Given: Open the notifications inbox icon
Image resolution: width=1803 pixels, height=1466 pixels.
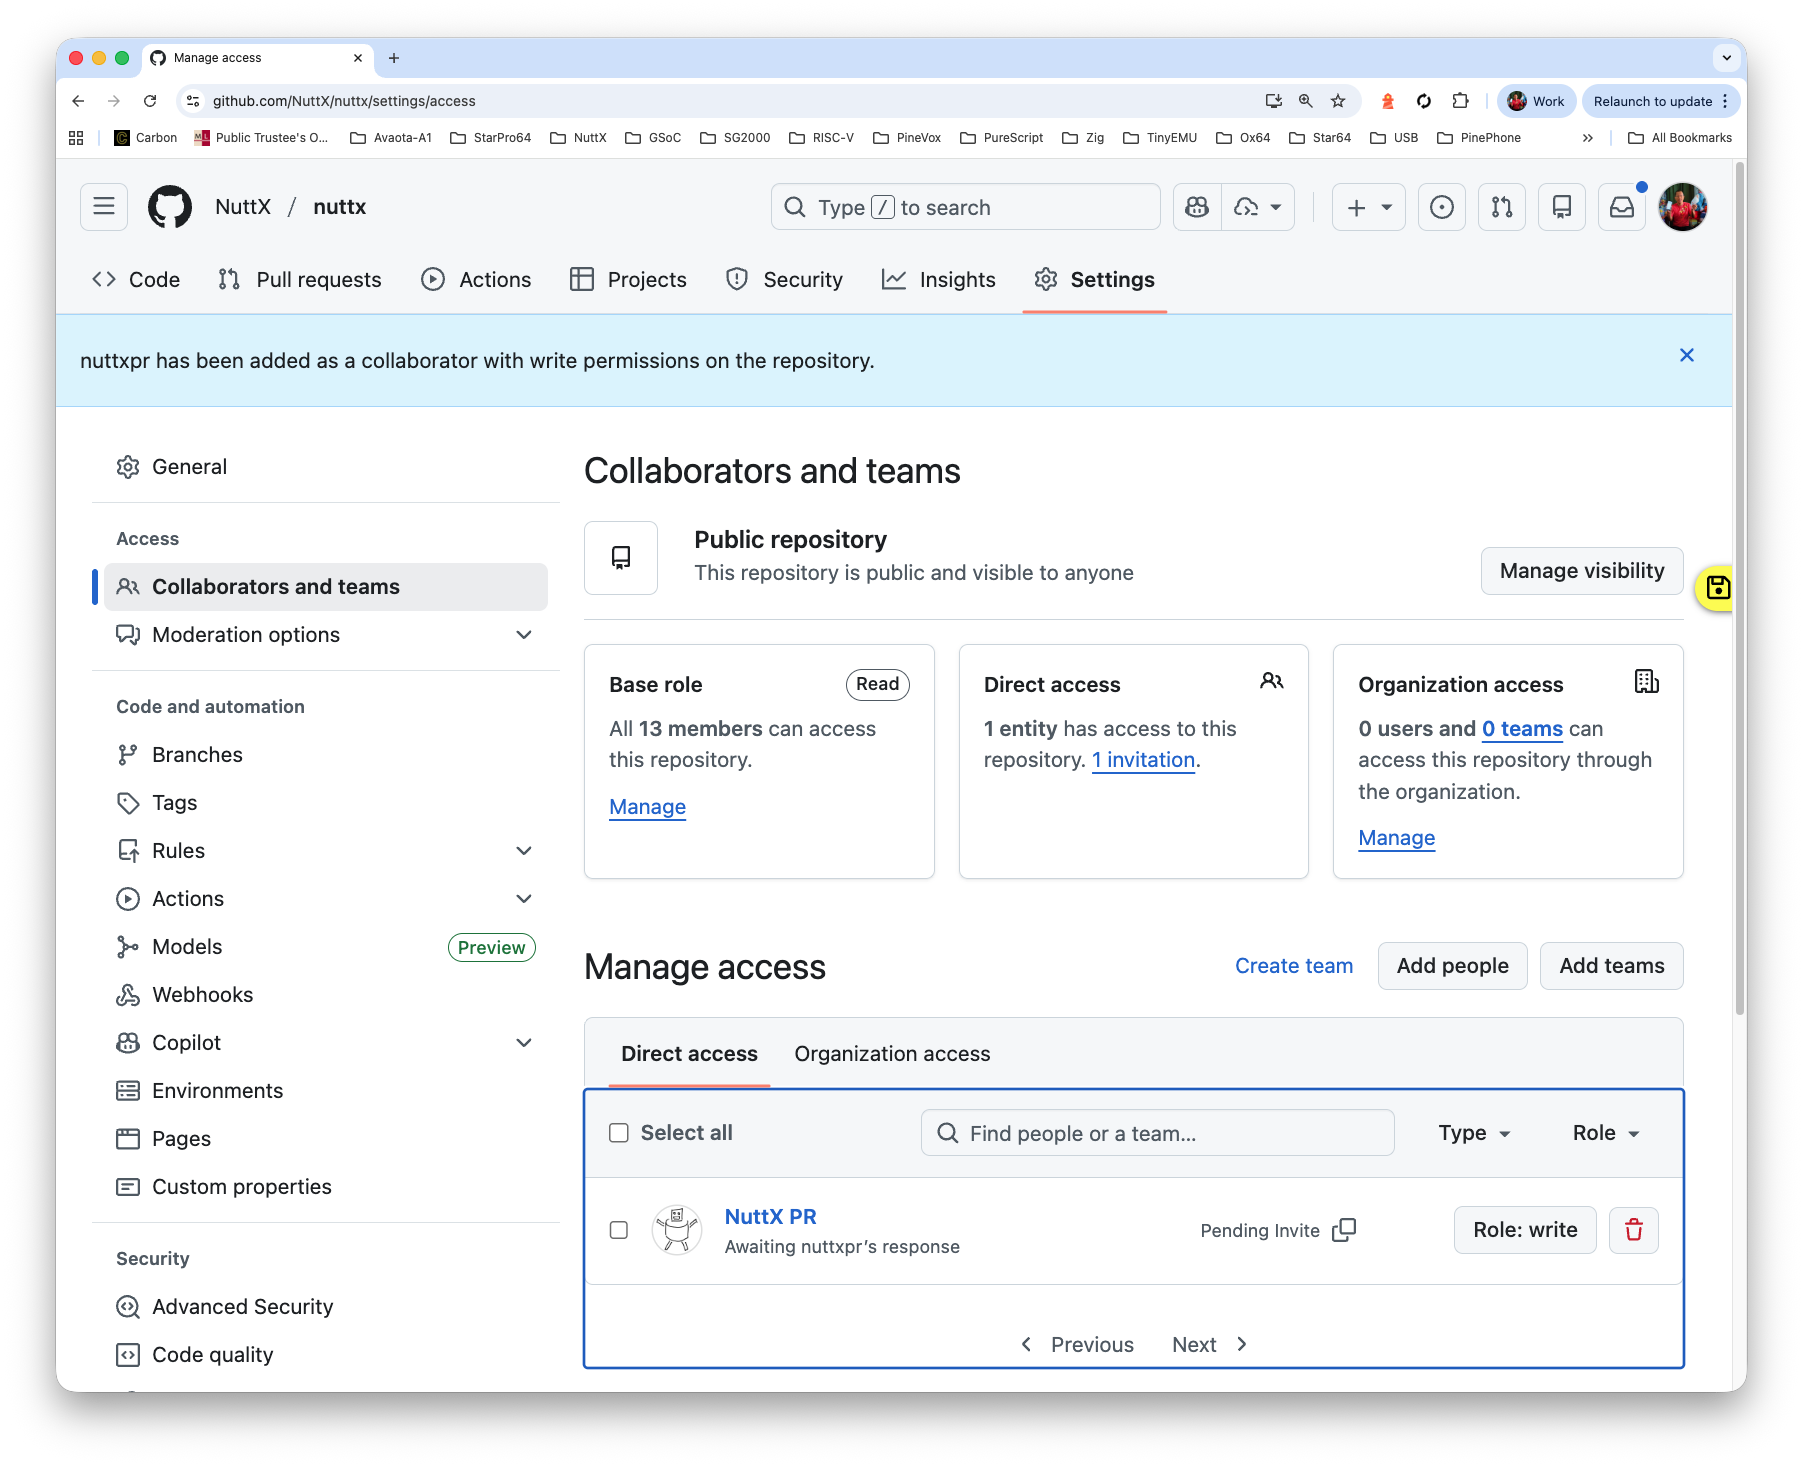Looking at the screenshot, I should pos(1621,207).
